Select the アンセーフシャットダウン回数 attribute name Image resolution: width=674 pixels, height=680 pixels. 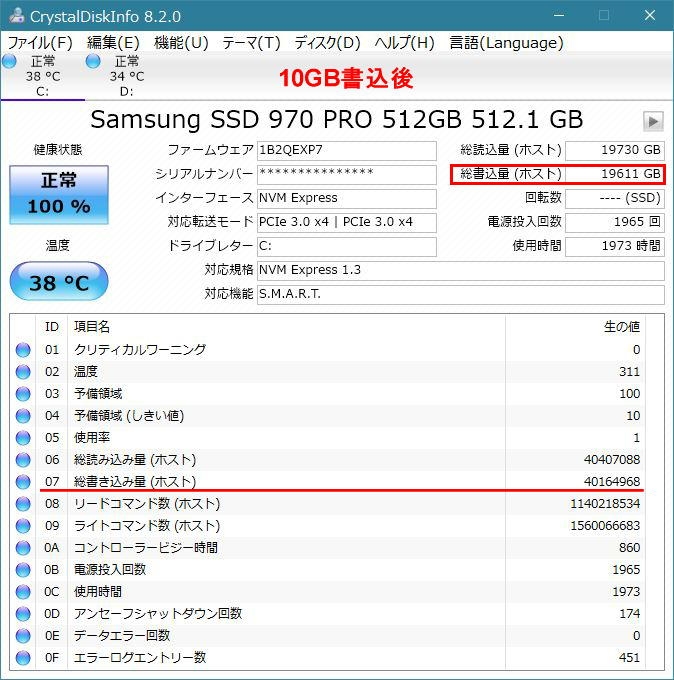(158, 614)
